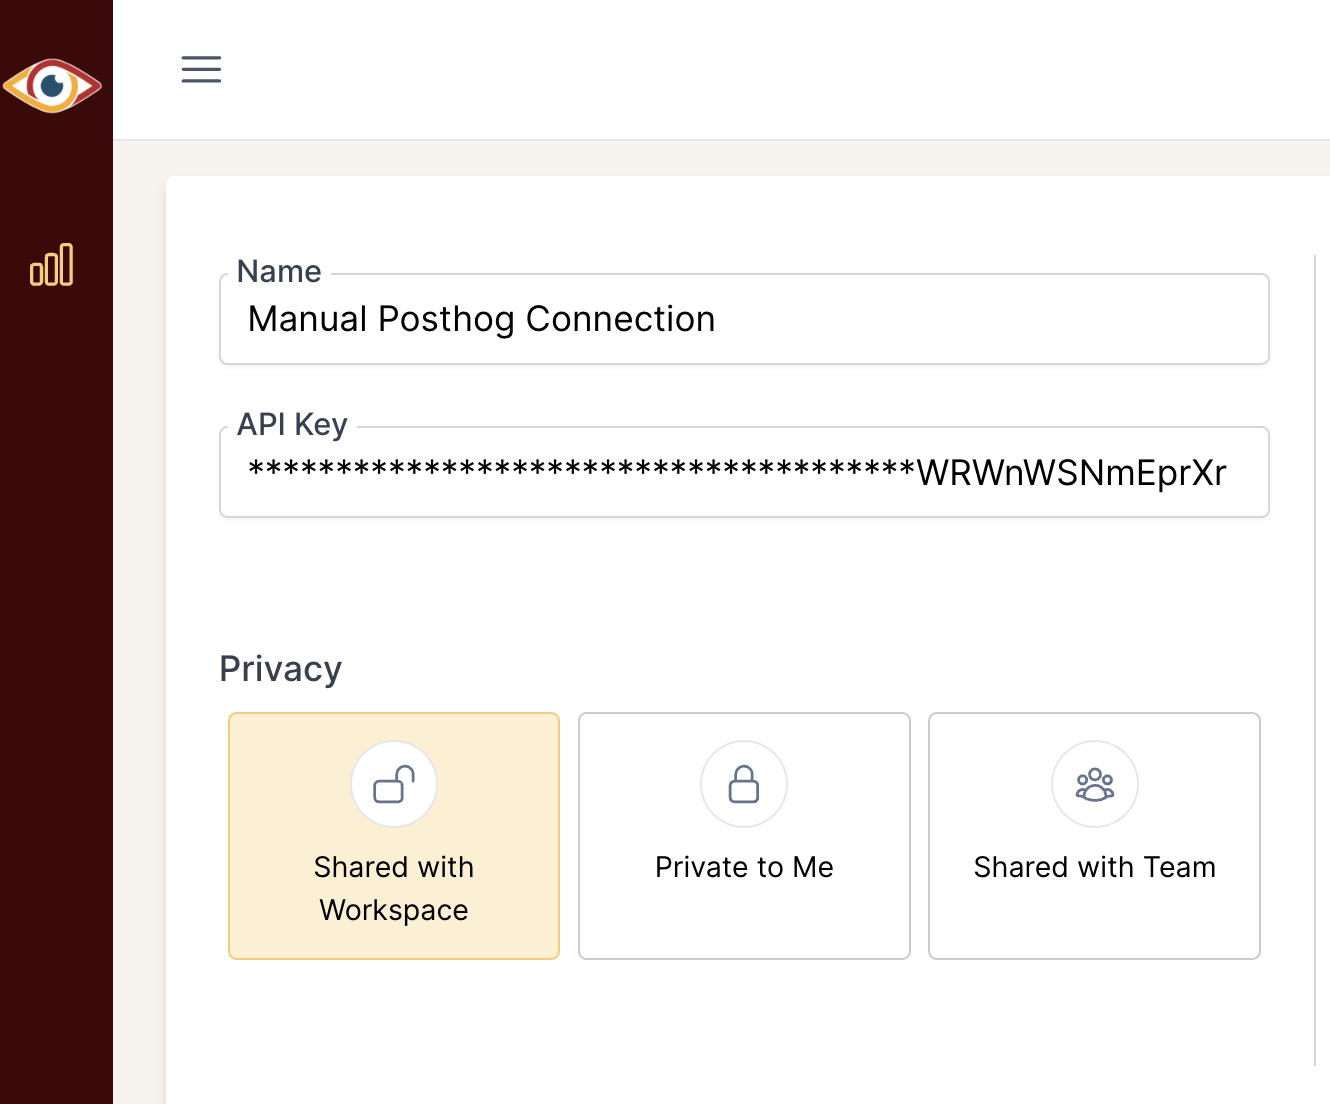The height and width of the screenshot is (1104, 1330).
Task: Click the people icon on Shared with Team
Action: (x=1094, y=784)
